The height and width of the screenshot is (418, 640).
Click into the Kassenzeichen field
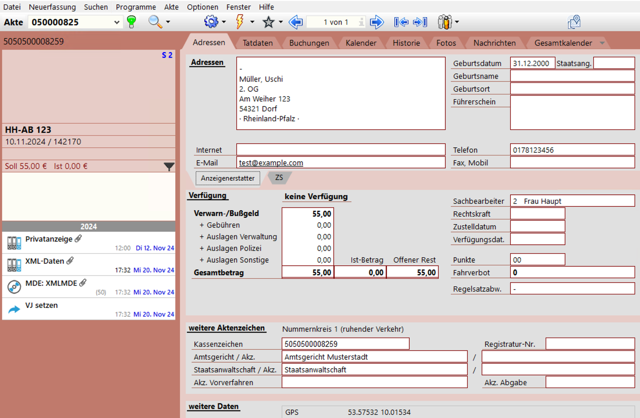[x=345, y=344]
